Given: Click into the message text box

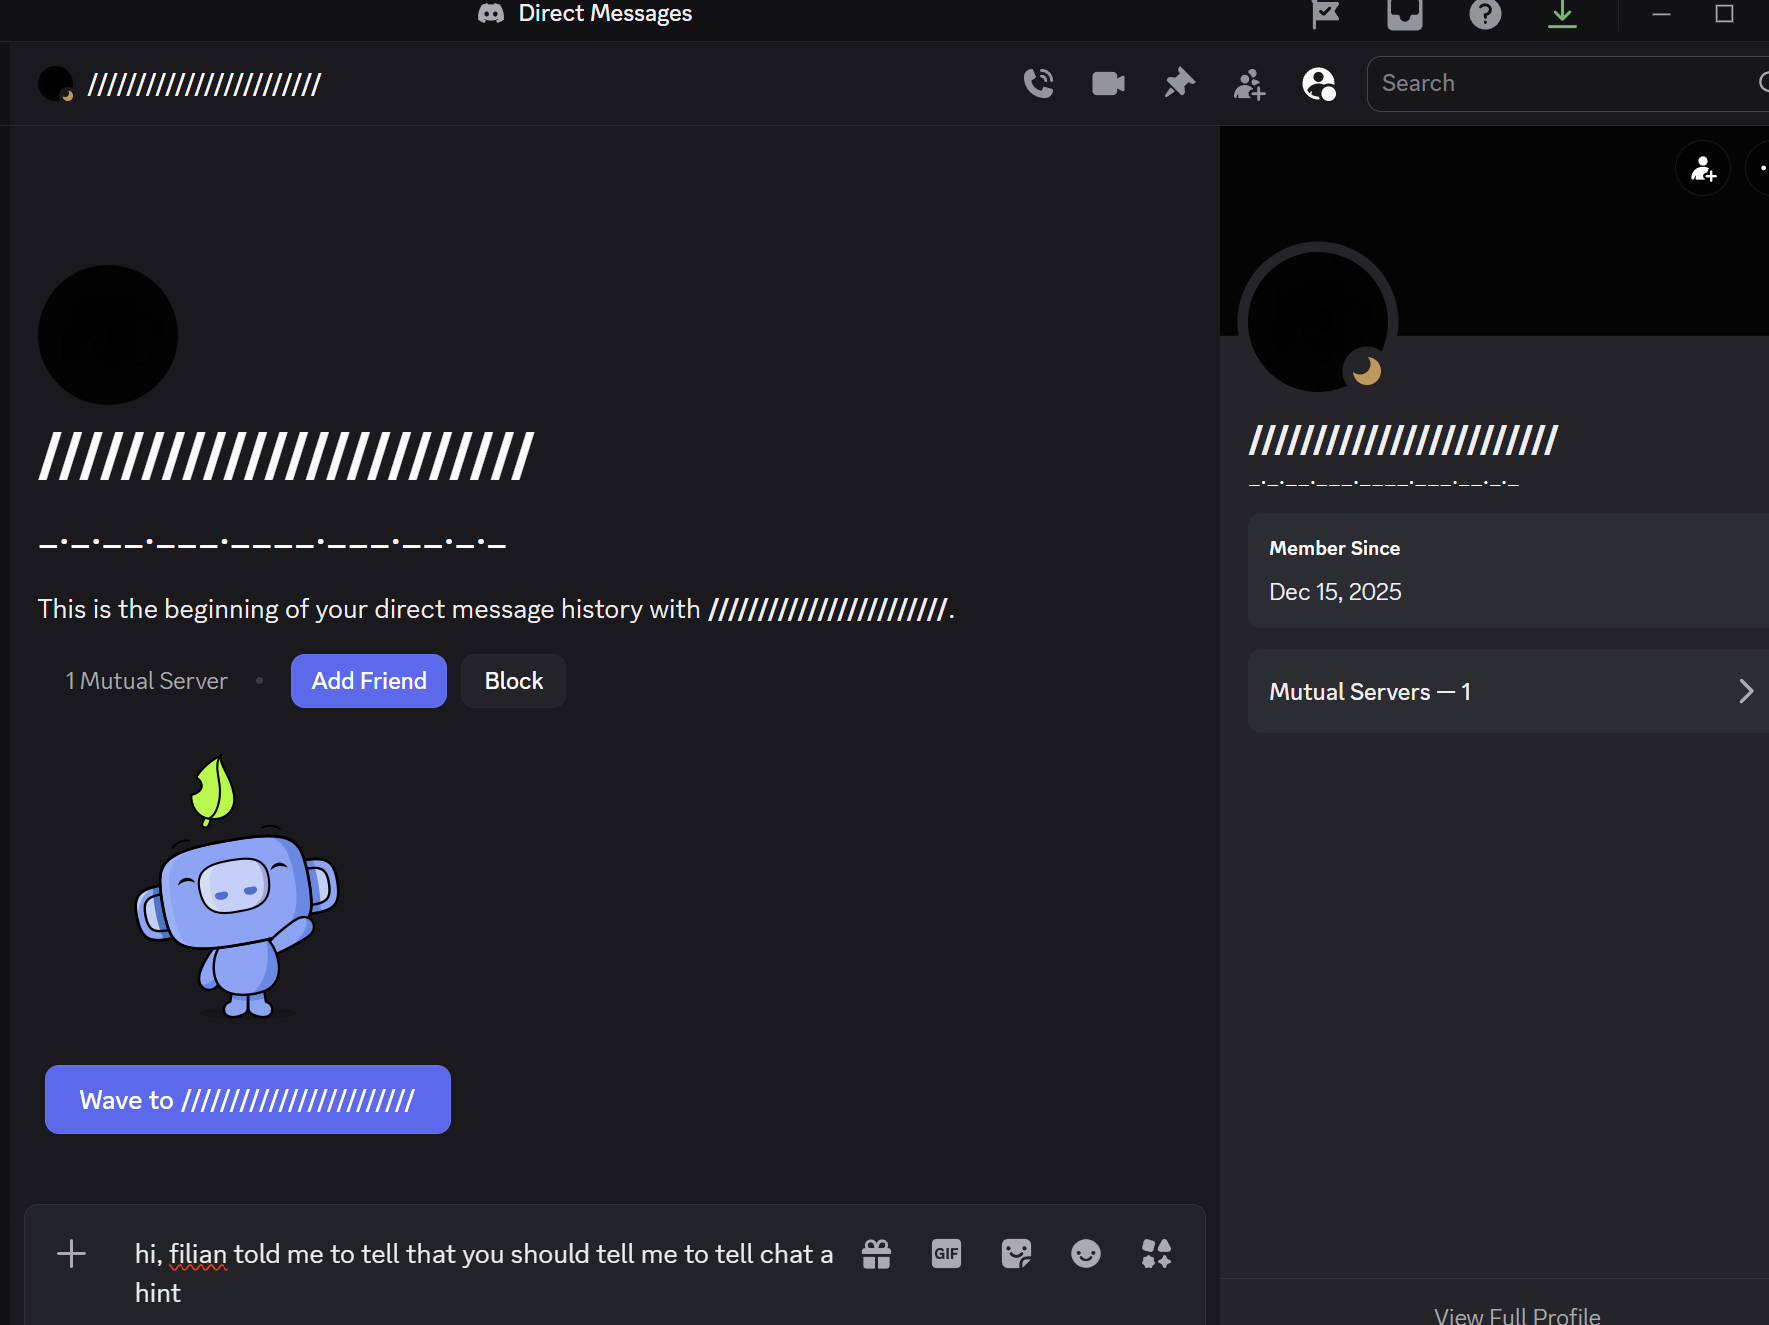Looking at the screenshot, I should click(x=485, y=1273).
